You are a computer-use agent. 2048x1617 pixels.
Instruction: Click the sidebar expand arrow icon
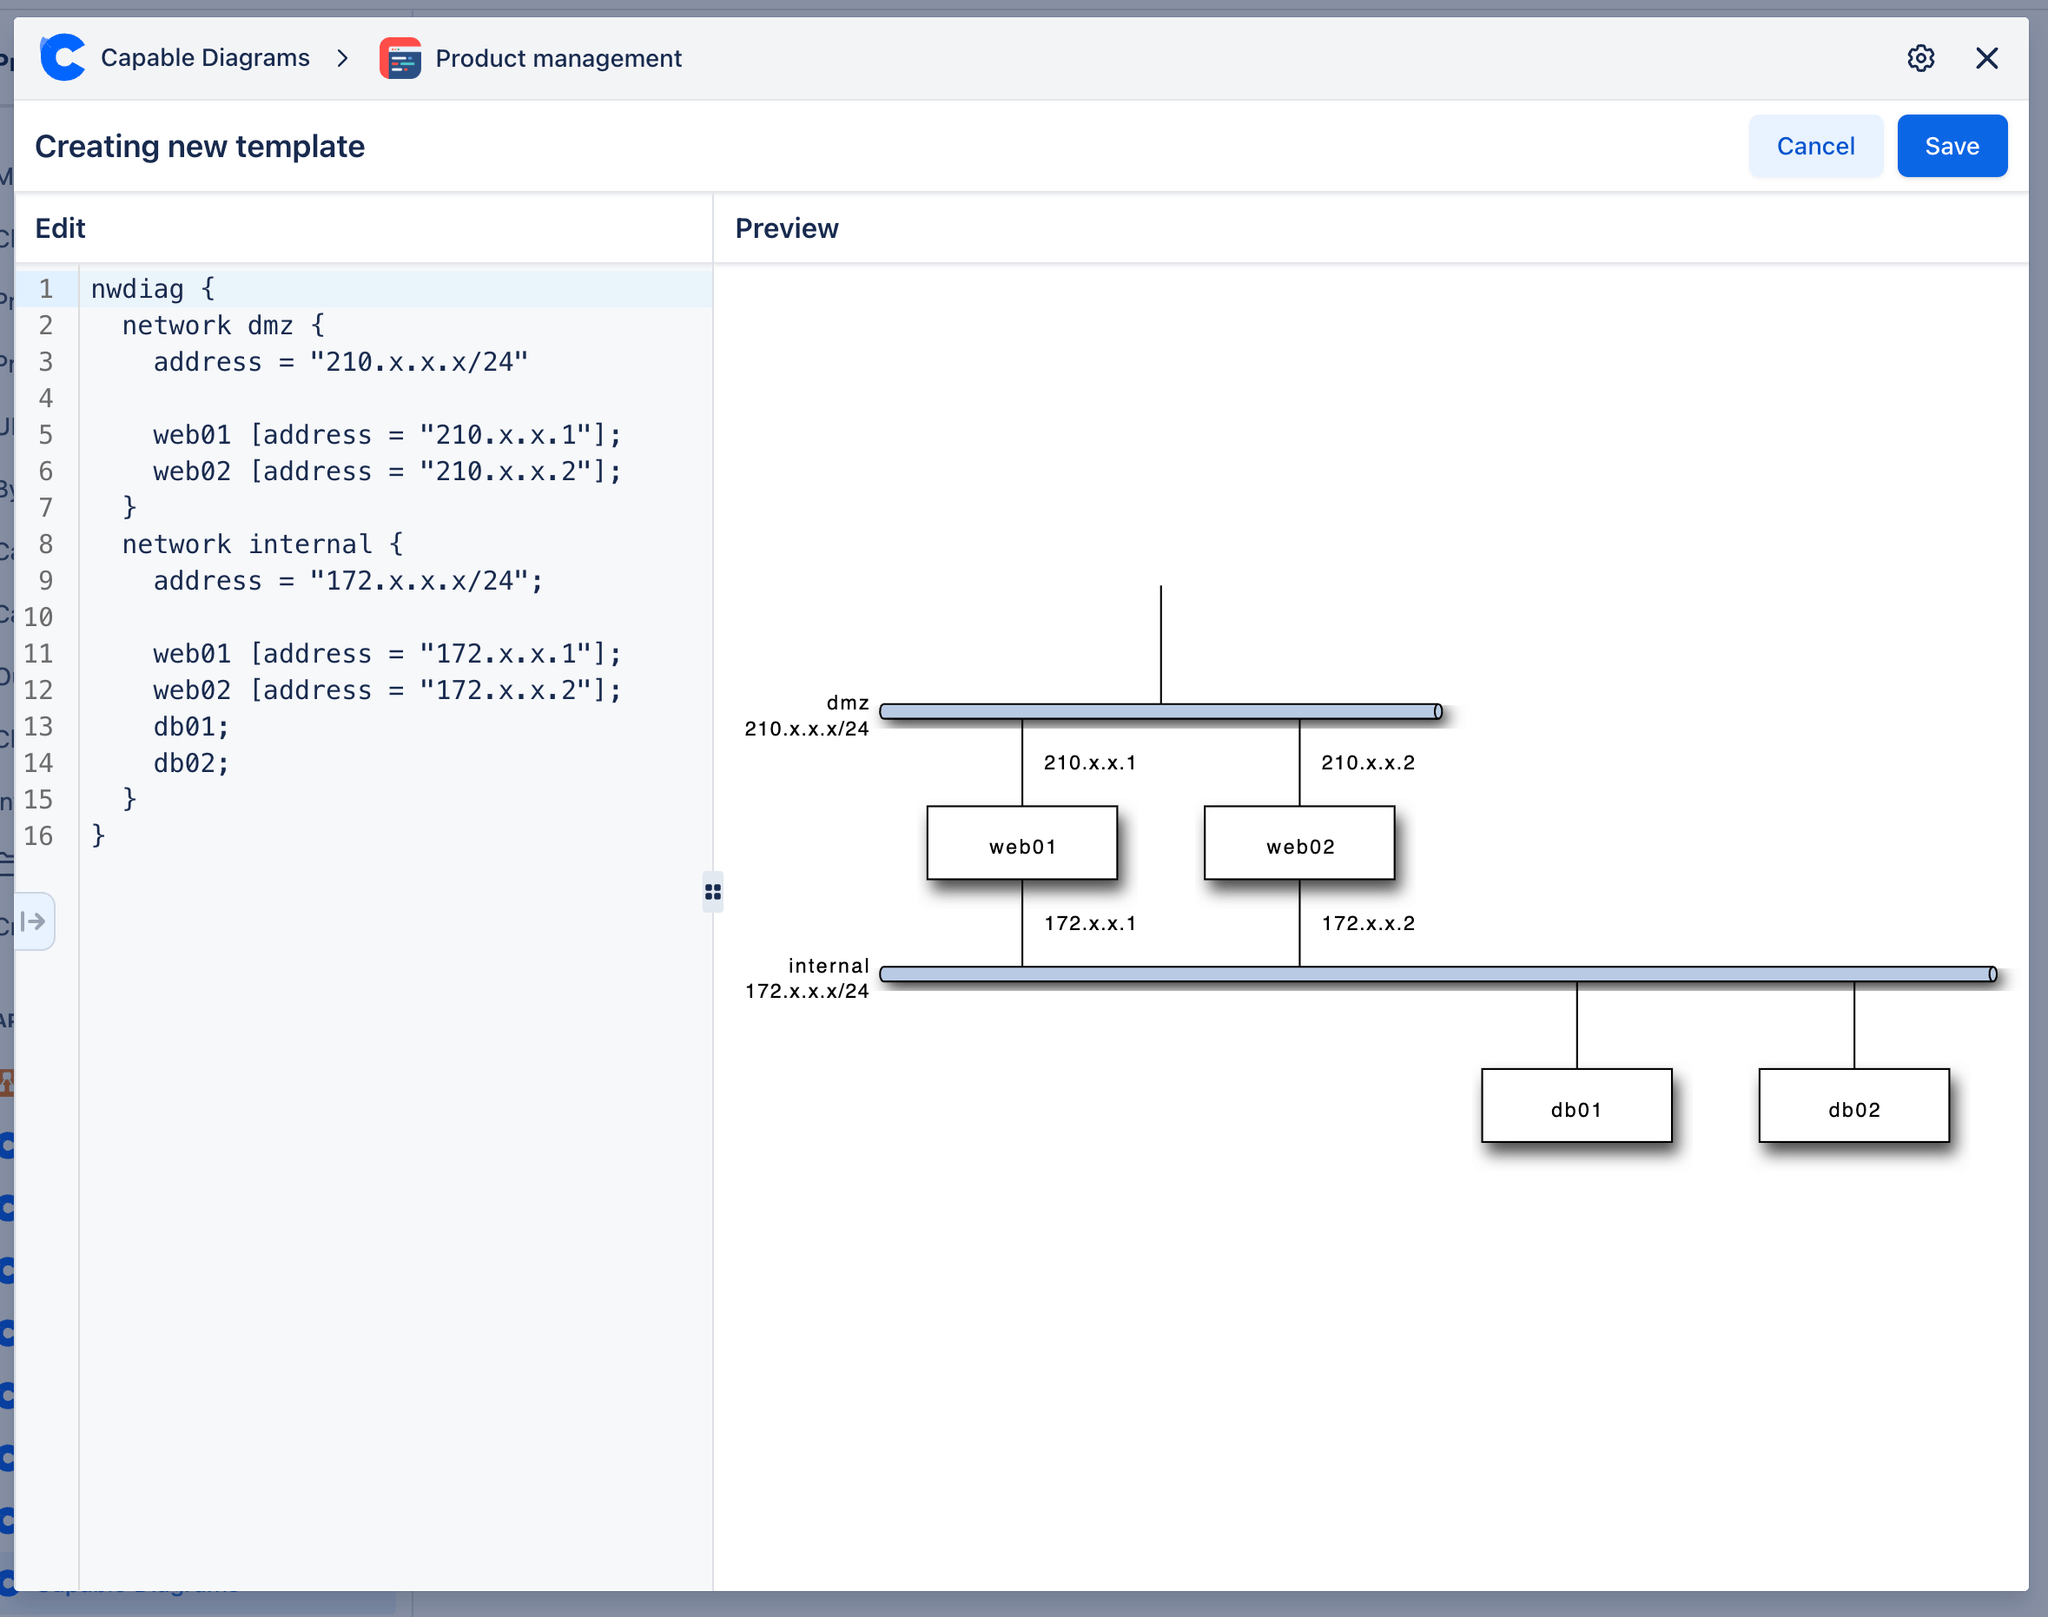click(x=33, y=921)
